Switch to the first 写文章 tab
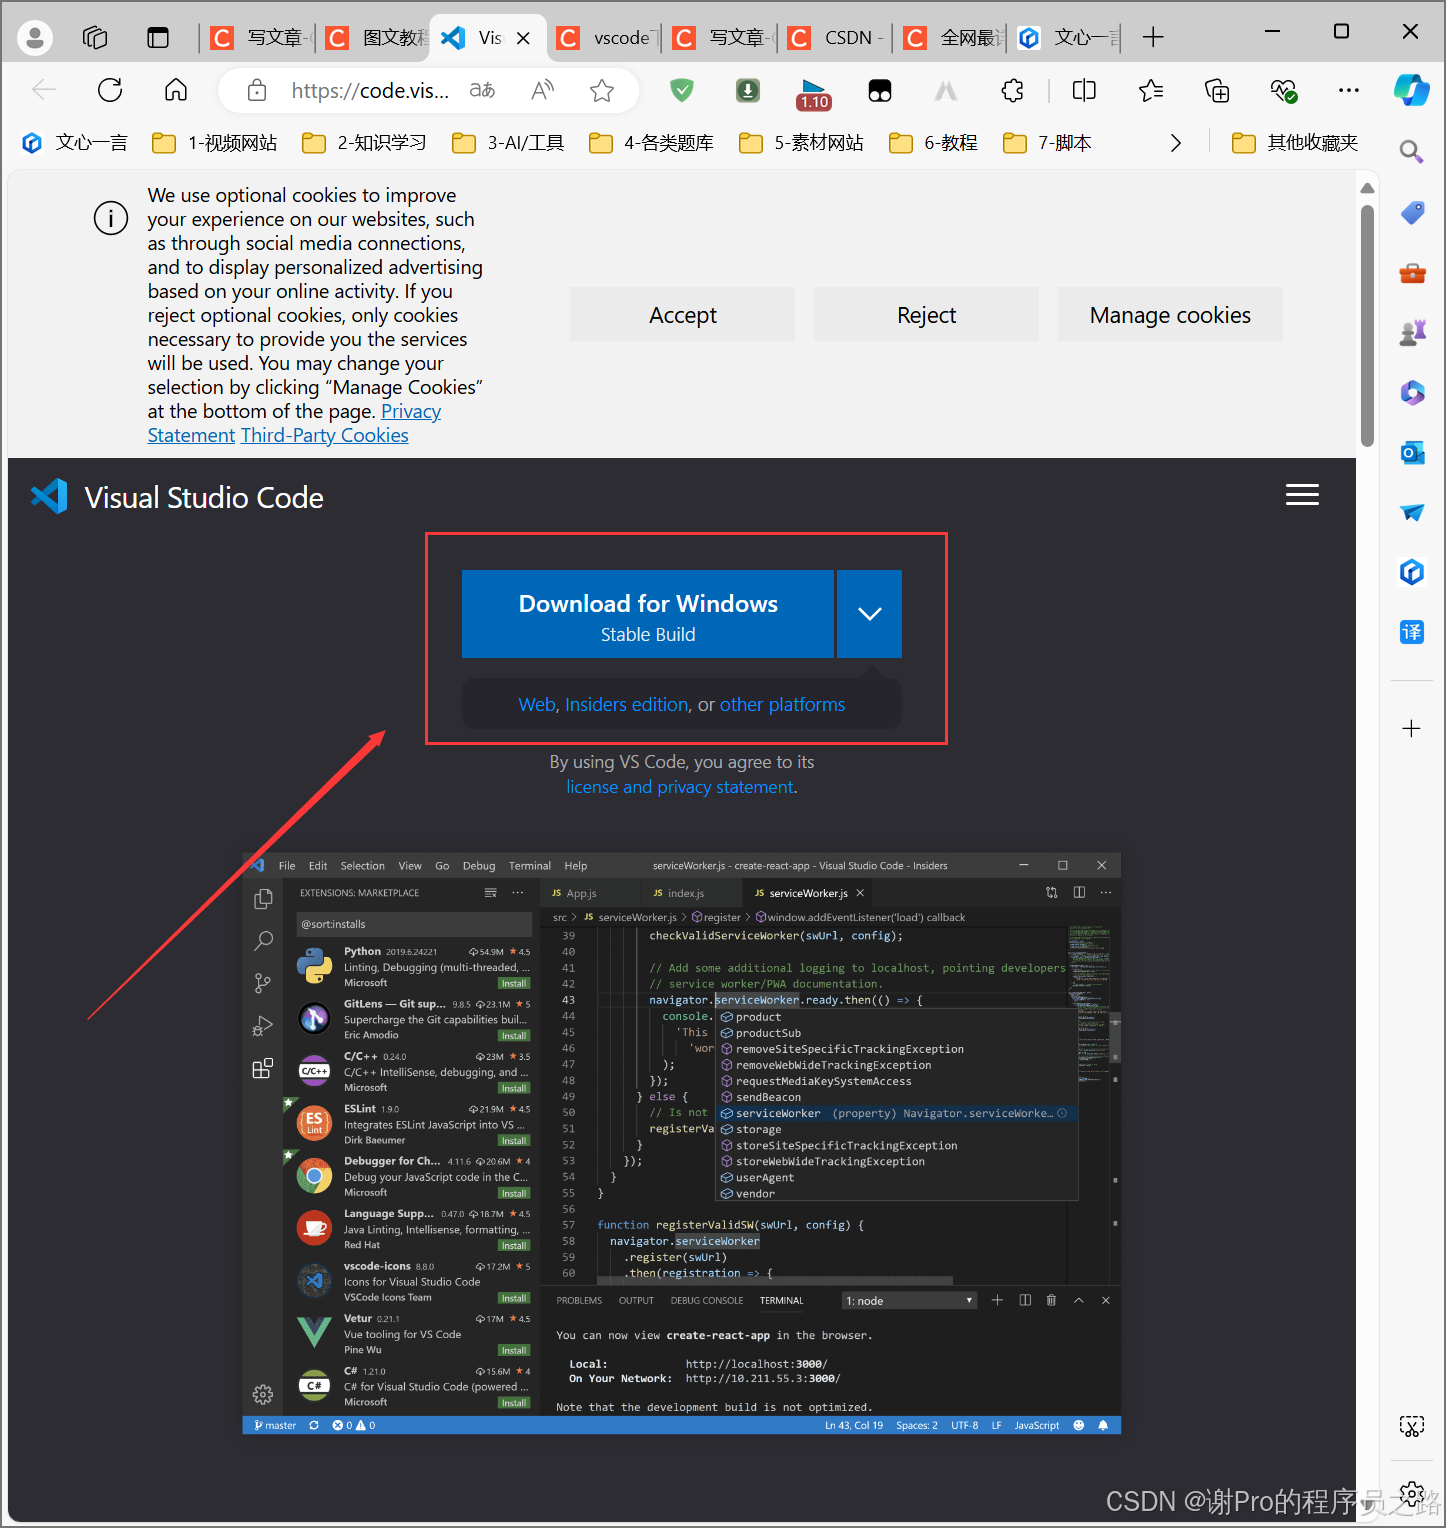1446x1528 pixels. [260, 38]
